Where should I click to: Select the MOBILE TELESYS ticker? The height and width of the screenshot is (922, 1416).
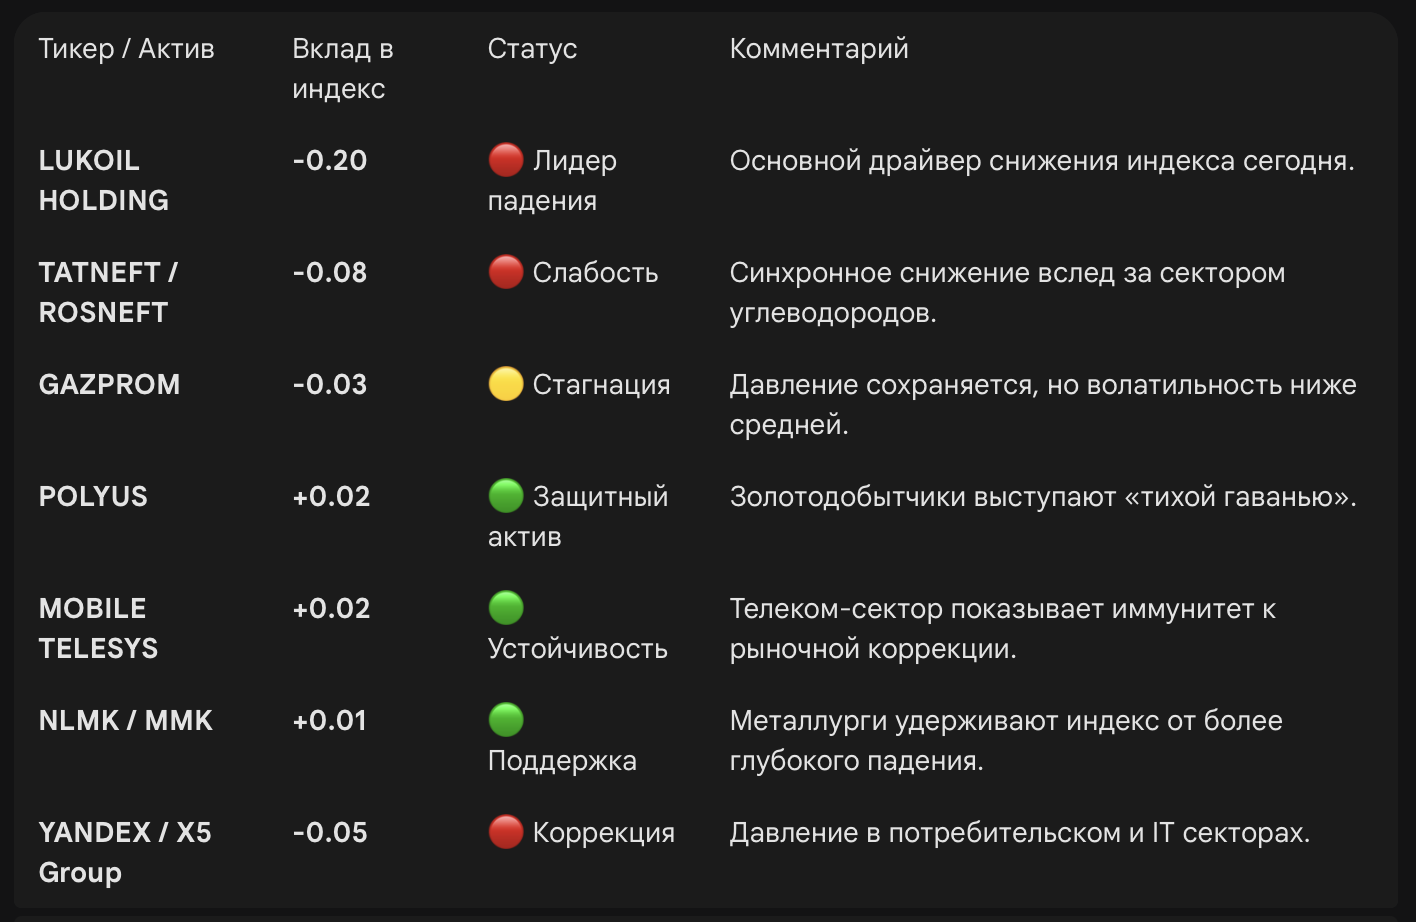coord(98,628)
